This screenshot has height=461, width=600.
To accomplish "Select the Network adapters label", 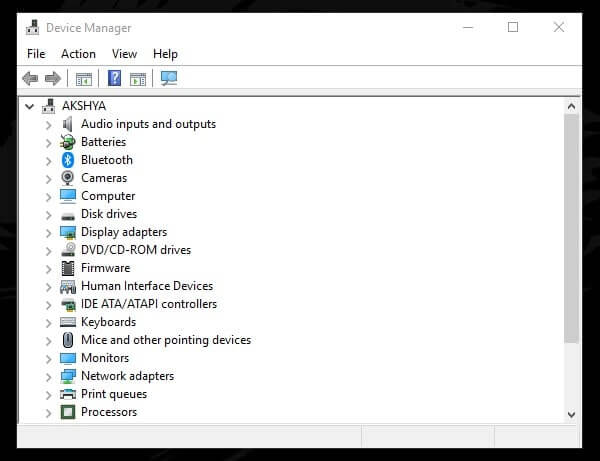I will (127, 376).
